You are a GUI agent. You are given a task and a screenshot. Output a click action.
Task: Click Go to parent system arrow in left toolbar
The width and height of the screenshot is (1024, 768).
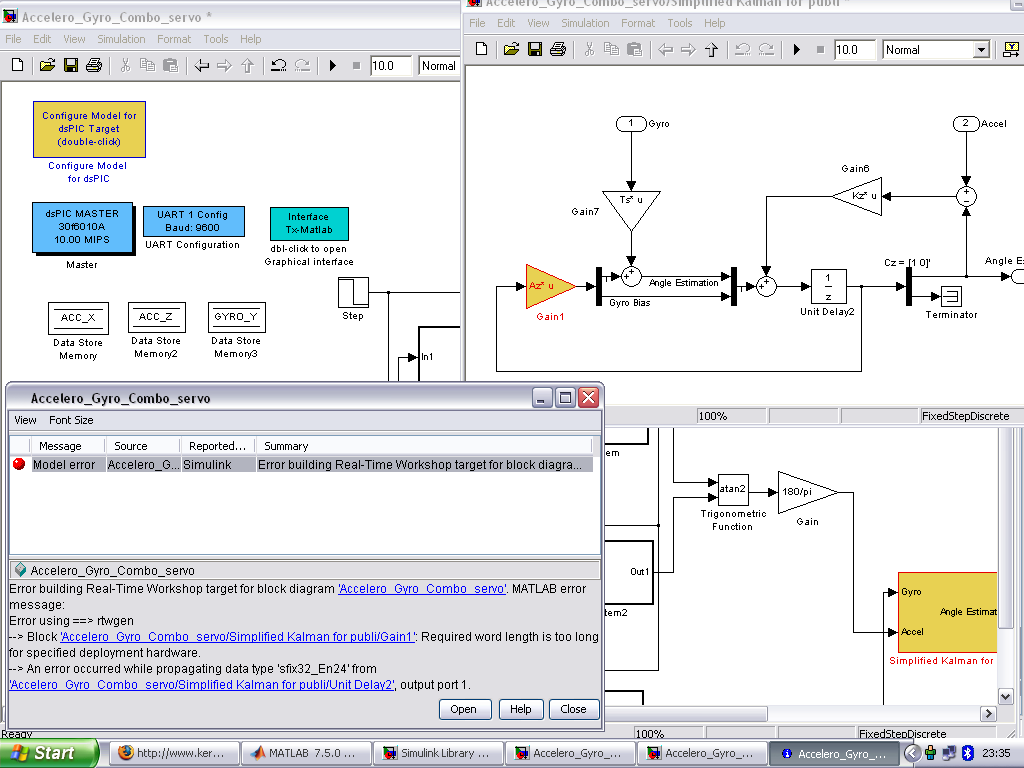tap(248, 65)
